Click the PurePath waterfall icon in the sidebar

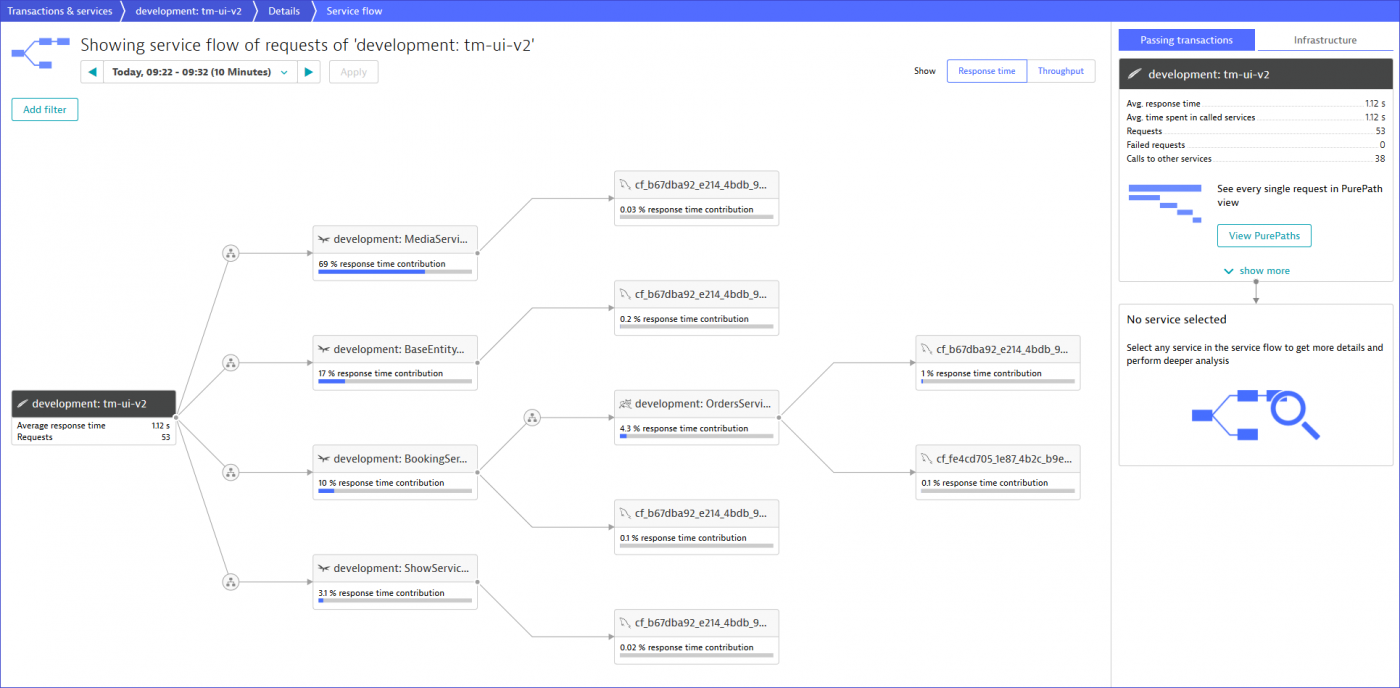click(1164, 203)
